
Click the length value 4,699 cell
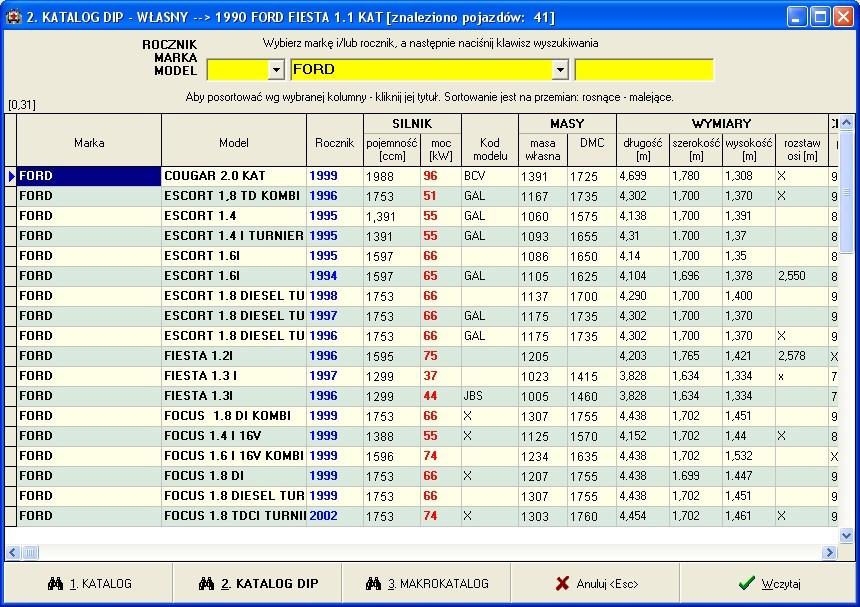[x=643, y=176]
